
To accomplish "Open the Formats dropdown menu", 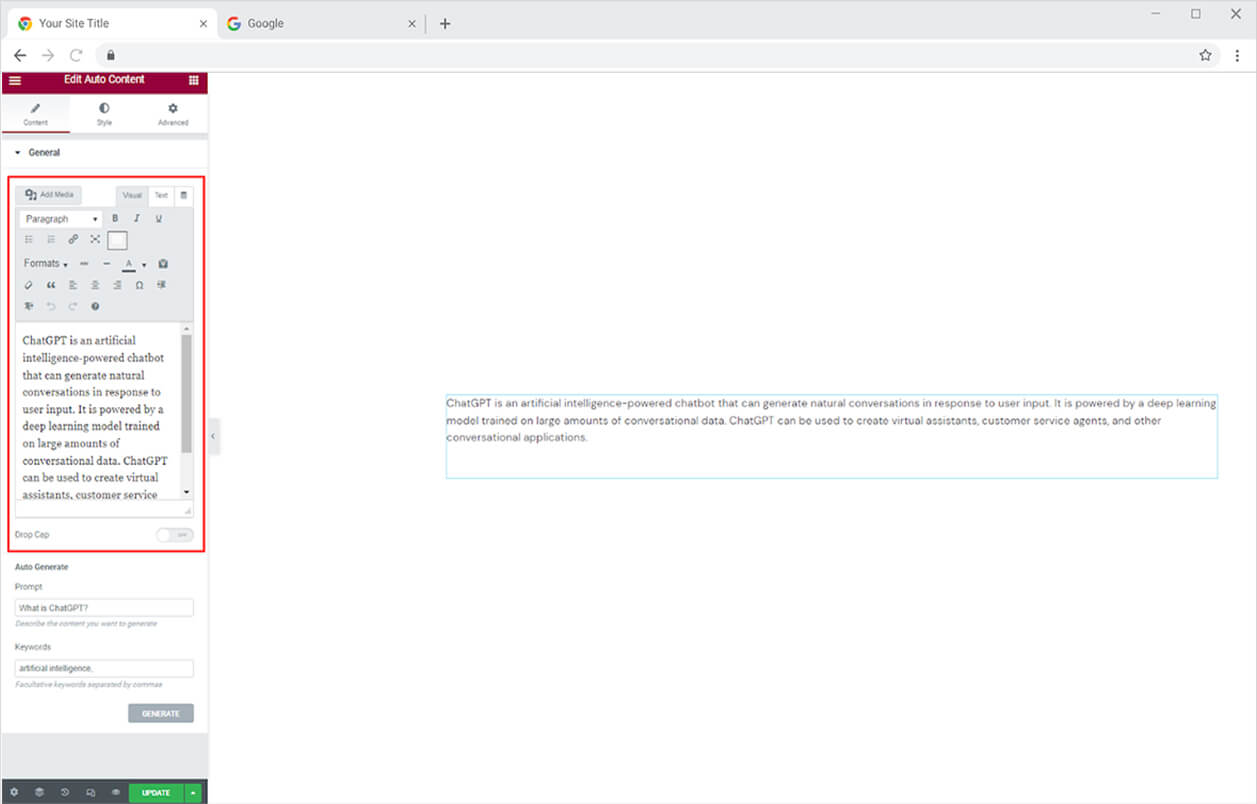I will coord(46,264).
